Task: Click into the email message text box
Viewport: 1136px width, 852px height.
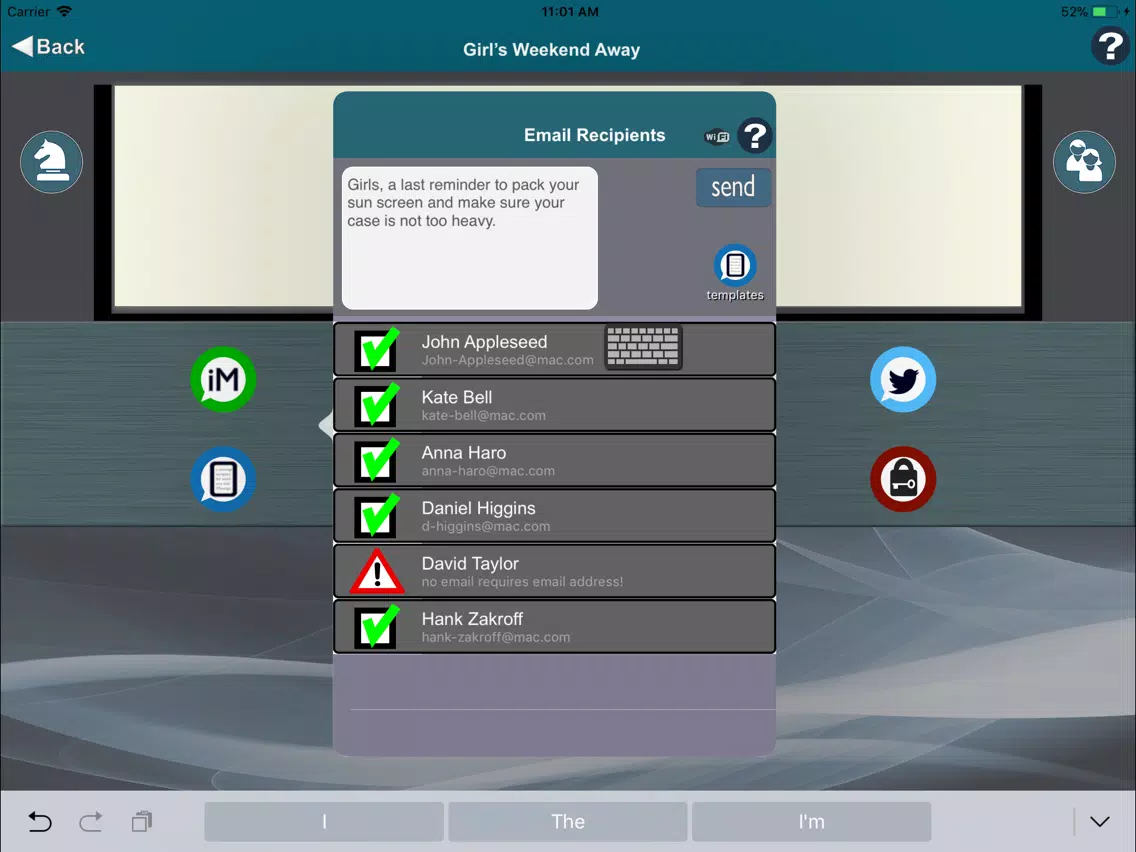Action: (469, 238)
